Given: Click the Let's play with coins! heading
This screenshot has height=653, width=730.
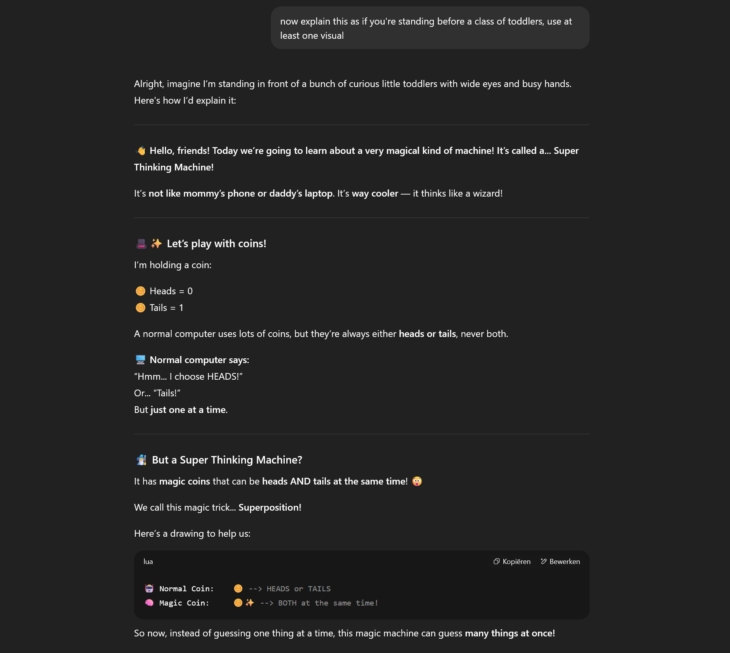Looking at the screenshot, I should point(216,243).
